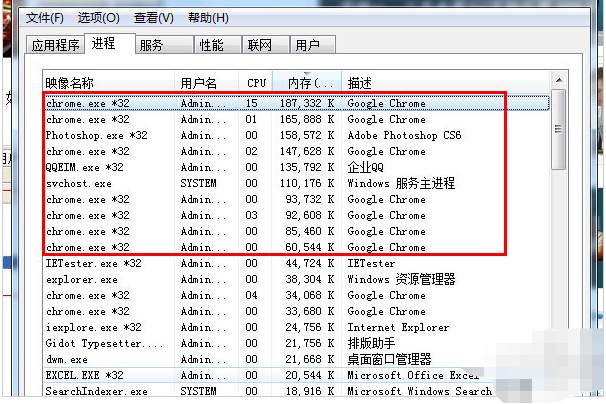Image resolution: width=606 pixels, height=404 pixels.
Task: Select chrome.exe process using 92,608 K
Action: [296, 215]
